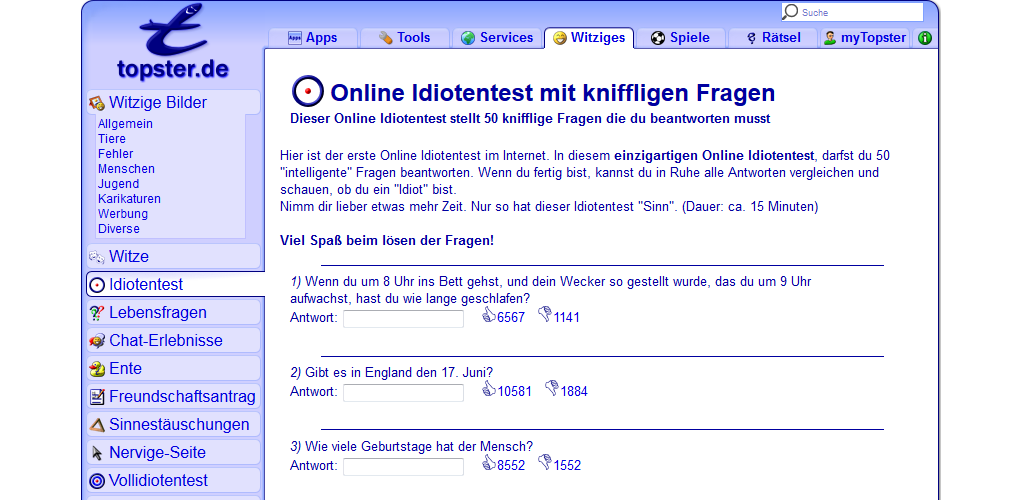Click the downvote count 1884
Image resolution: width=1024 pixels, height=500 pixels.
[574, 392]
